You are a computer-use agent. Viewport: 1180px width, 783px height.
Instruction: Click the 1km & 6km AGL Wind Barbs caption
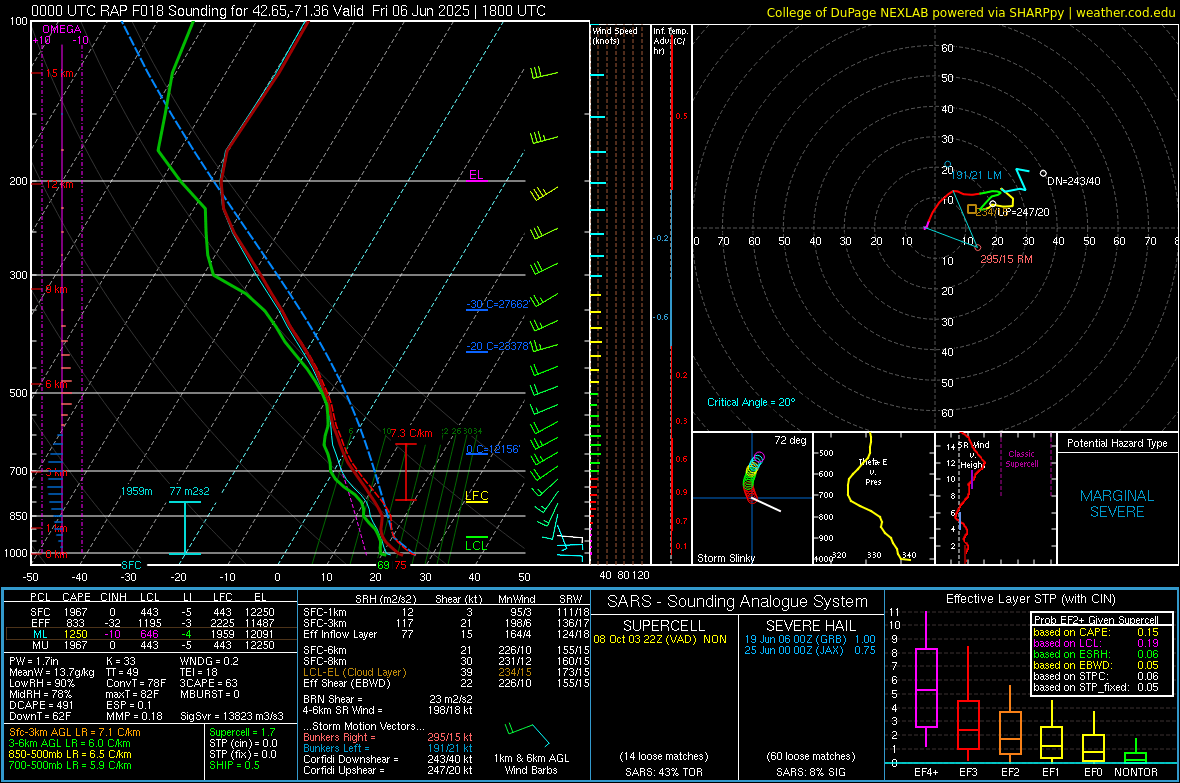pyautogui.click(x=531, y=764)
